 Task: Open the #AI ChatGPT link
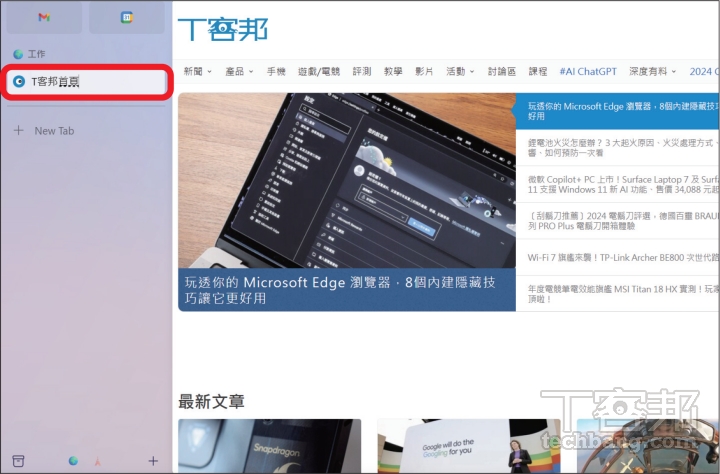pos(588,72)
